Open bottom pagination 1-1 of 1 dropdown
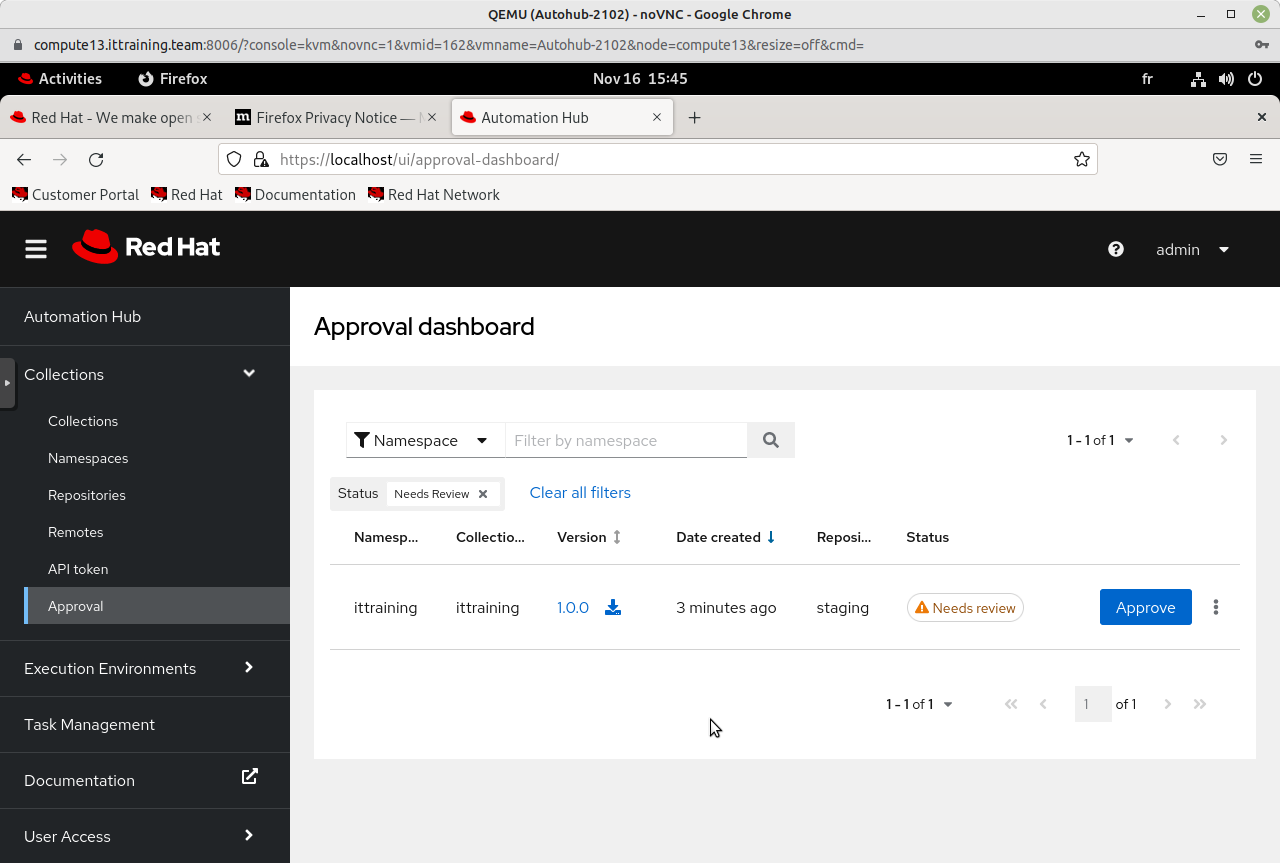This screenshot has width=1280, height=863. tap(919, 704)
